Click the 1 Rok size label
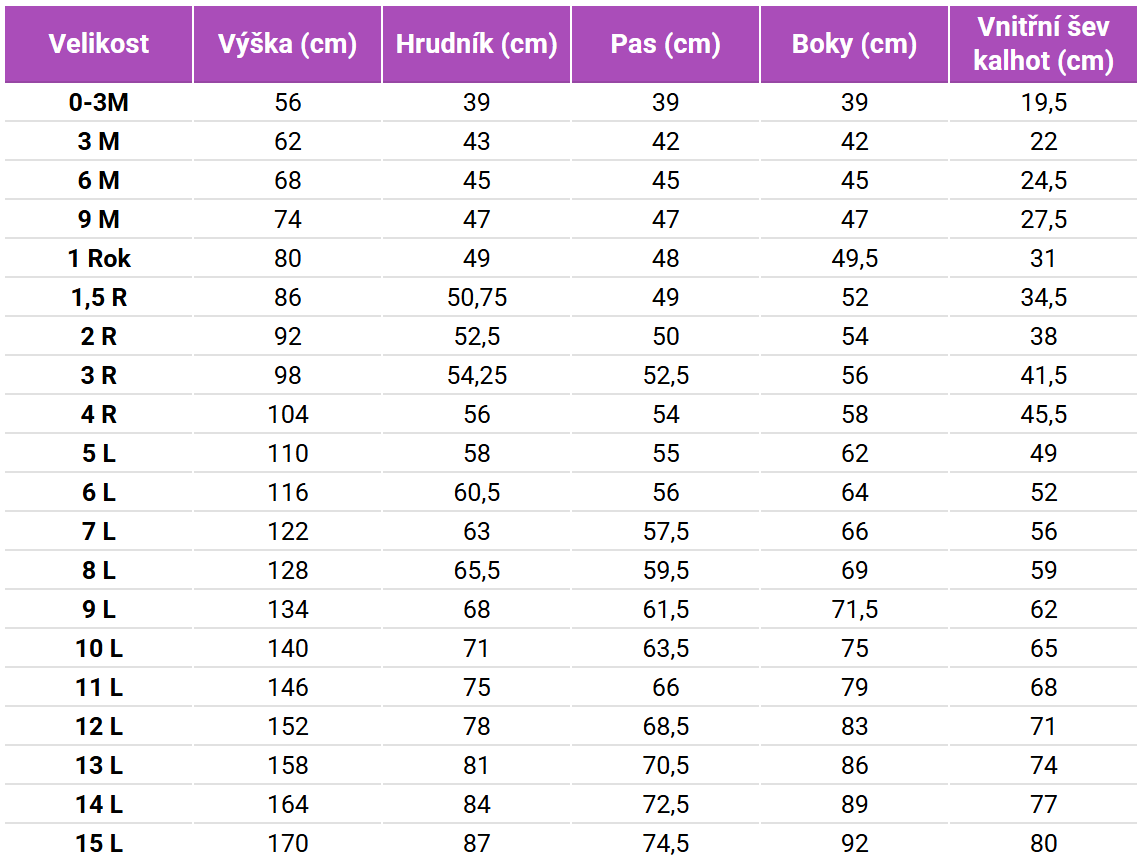The width and height of the screenshot is (1142, 867). 99,258
